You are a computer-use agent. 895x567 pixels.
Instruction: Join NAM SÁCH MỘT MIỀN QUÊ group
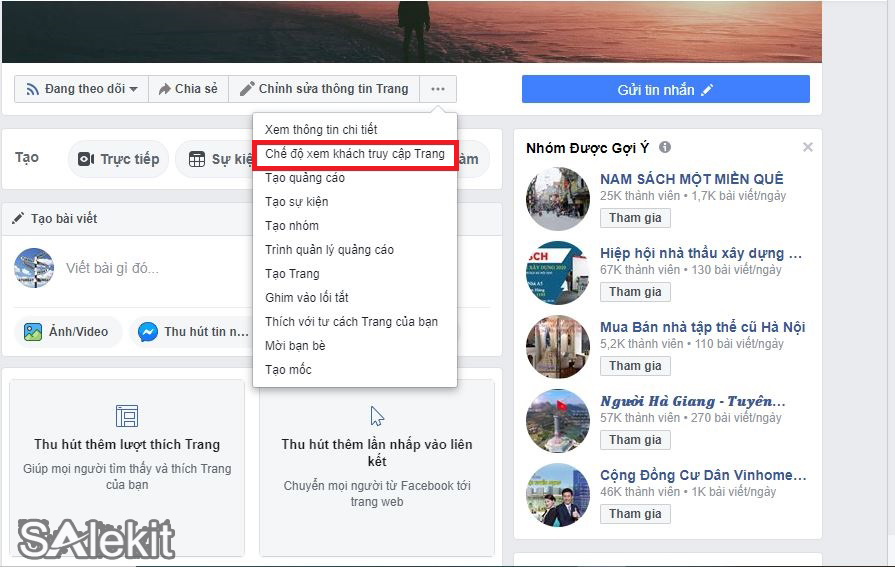pyautogui.click(x=635, y=218)
